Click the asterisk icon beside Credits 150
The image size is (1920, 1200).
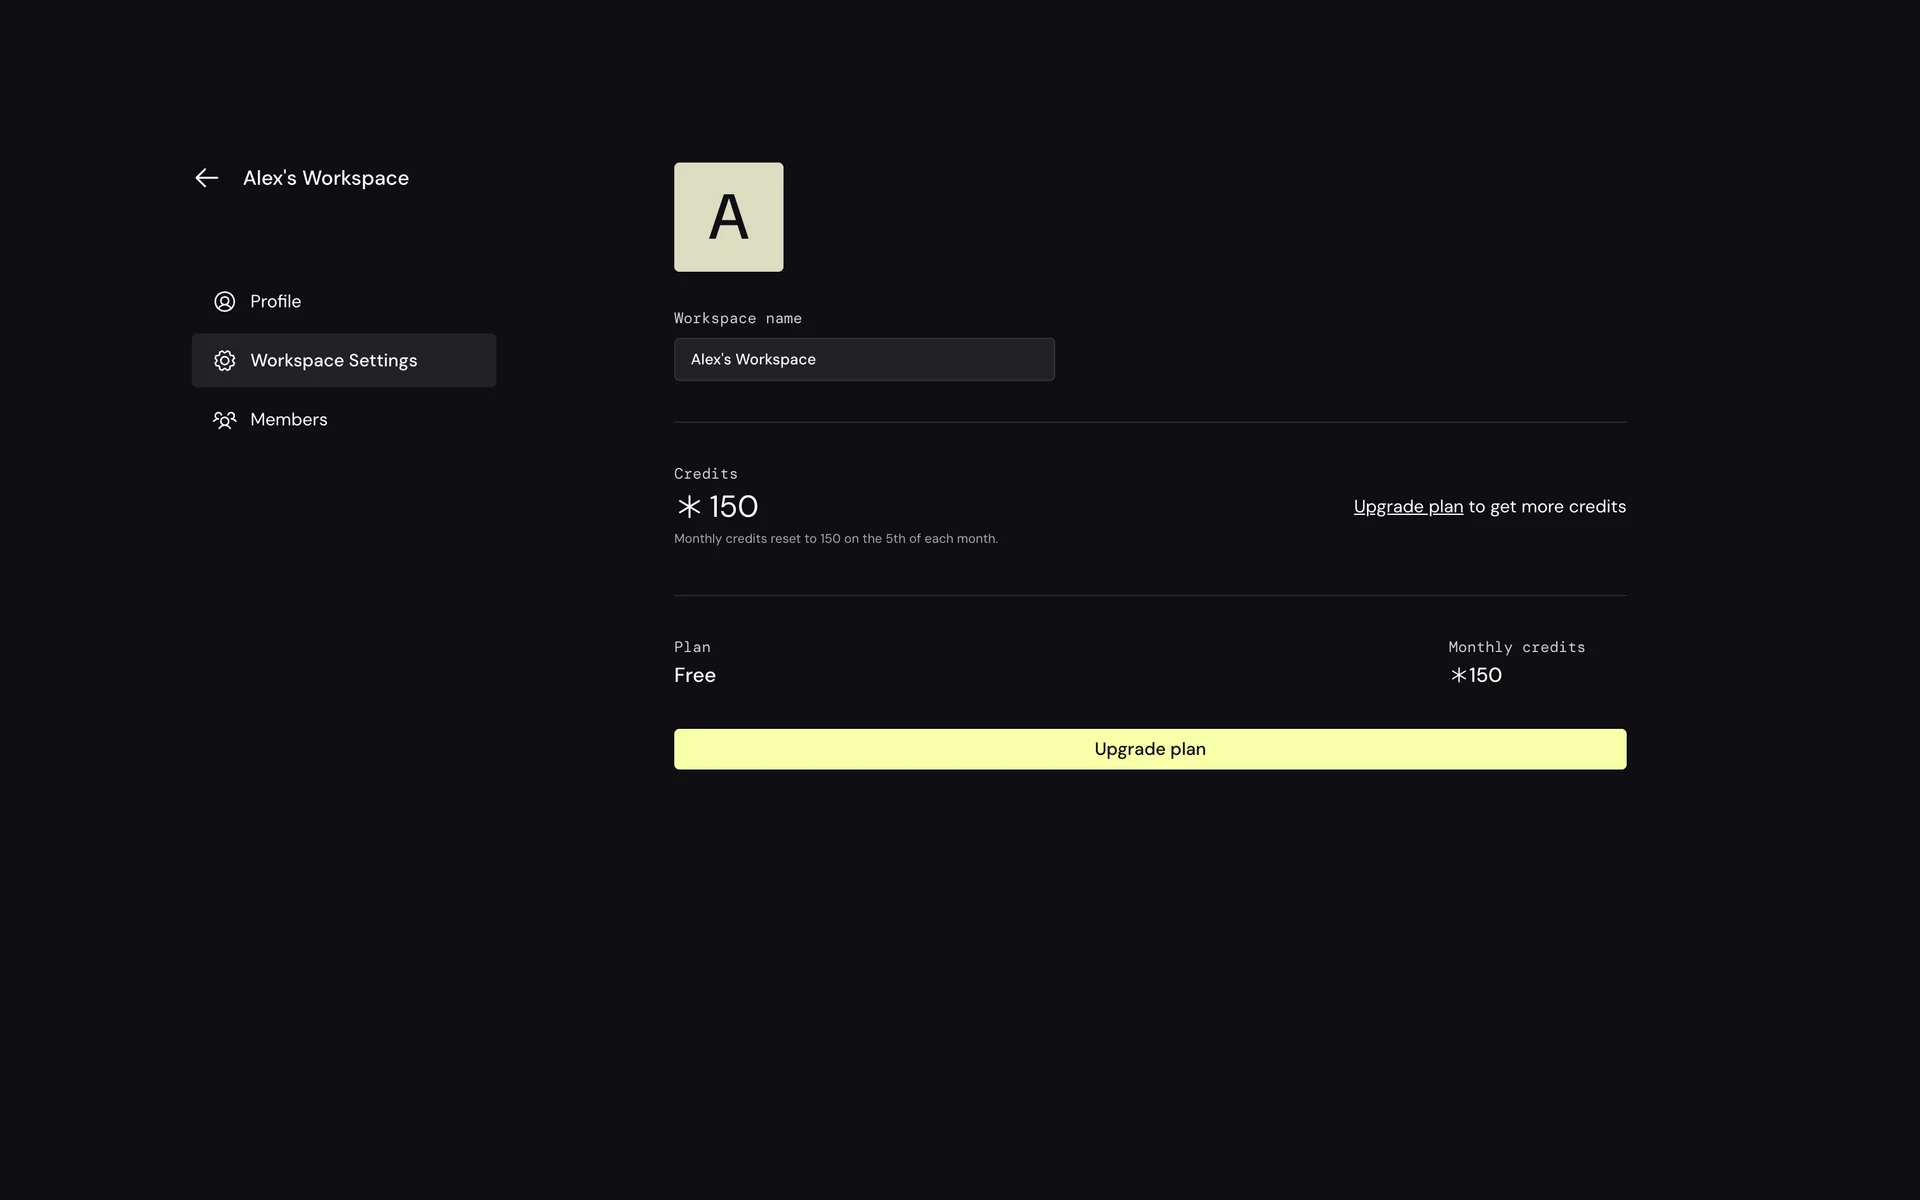pyautogui.click(x=689, y=507)
